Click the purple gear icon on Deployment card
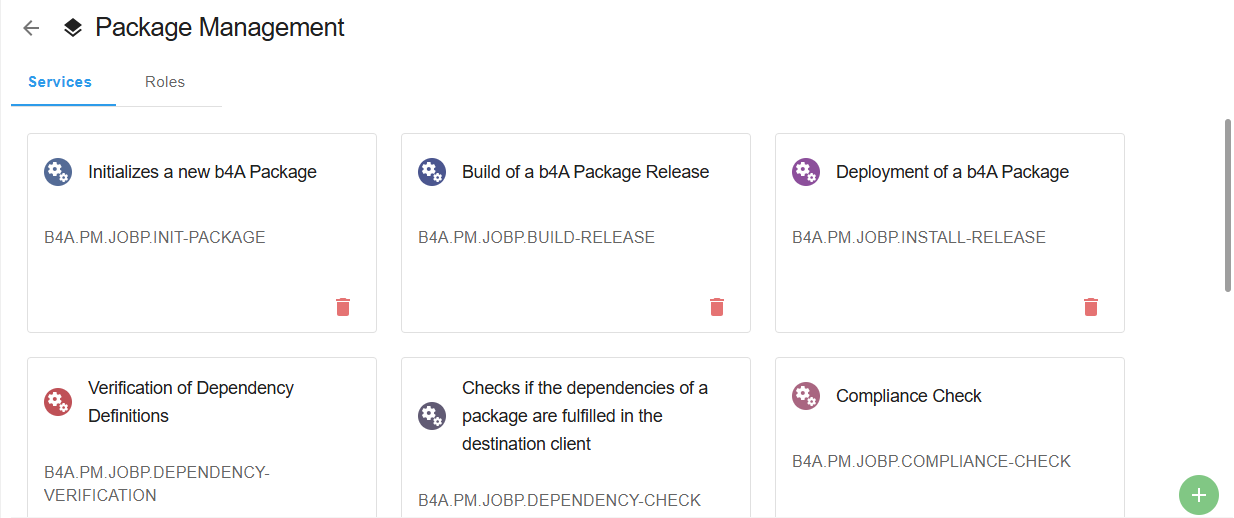Image resolution: width=1234 pixels, height=518 pixels. coord(806,172)
